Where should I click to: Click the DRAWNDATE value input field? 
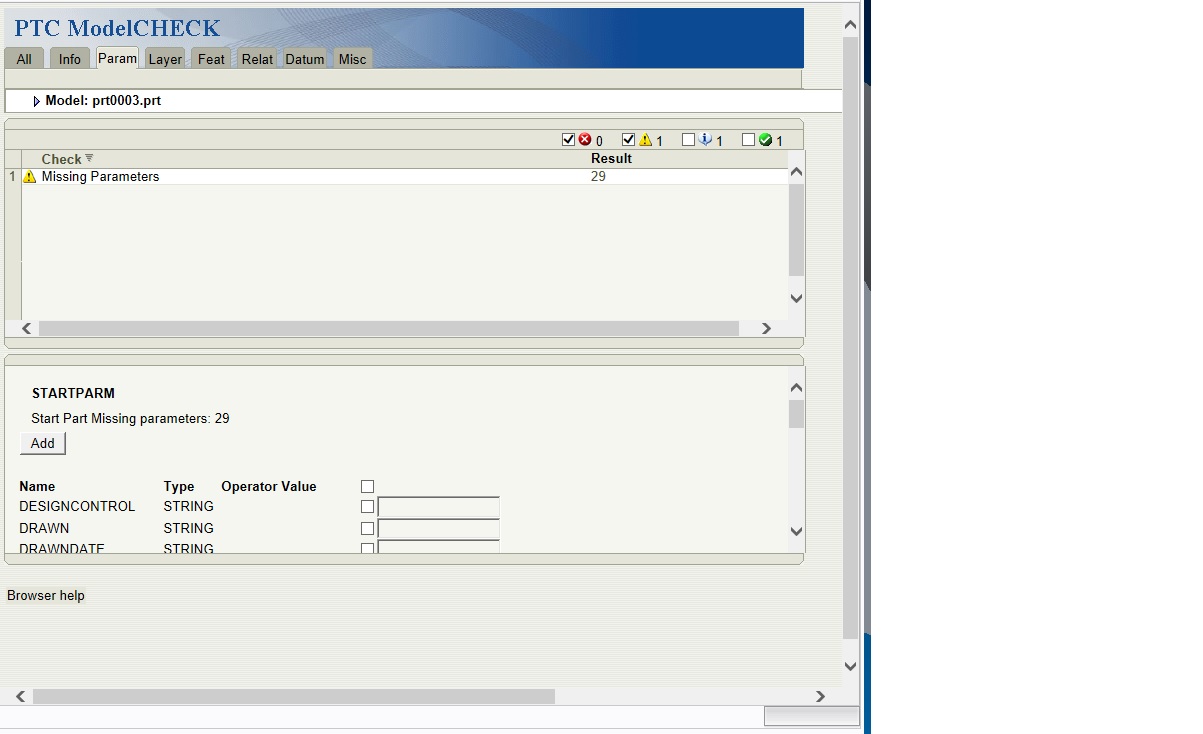438,547
